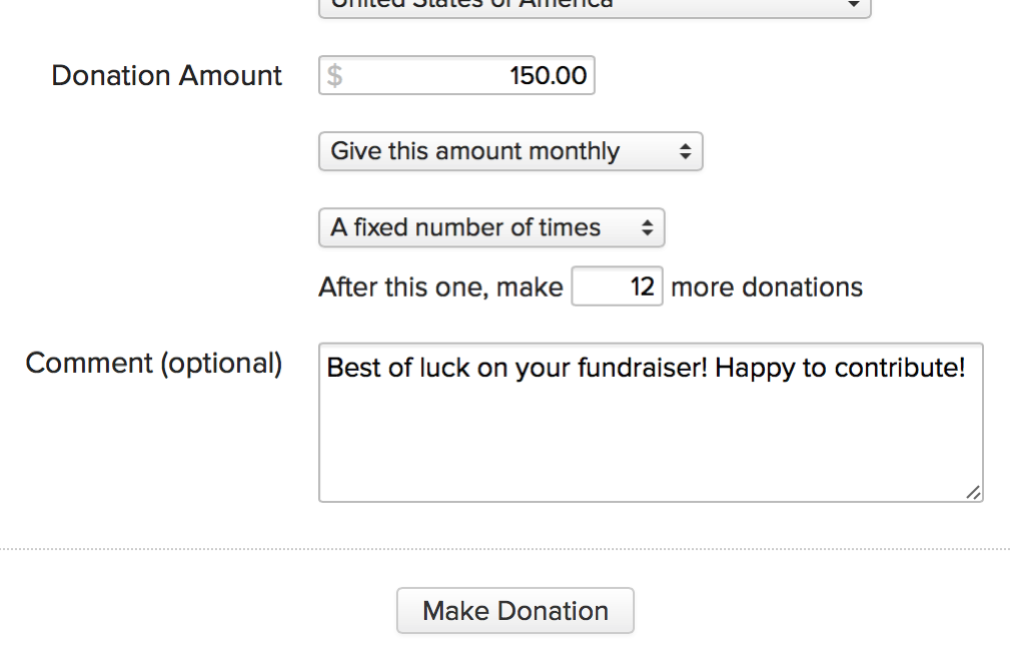1010x652 pixels.
Task: Click the arrows icon on fixed times dropdown
Action: pos(646,227)
